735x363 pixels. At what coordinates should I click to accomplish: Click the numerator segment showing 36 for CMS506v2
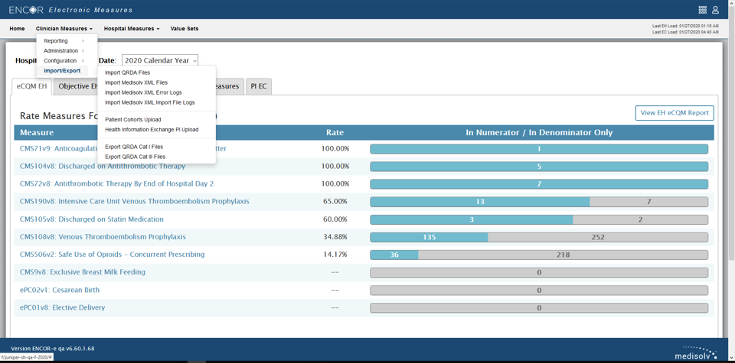[394, 255]
